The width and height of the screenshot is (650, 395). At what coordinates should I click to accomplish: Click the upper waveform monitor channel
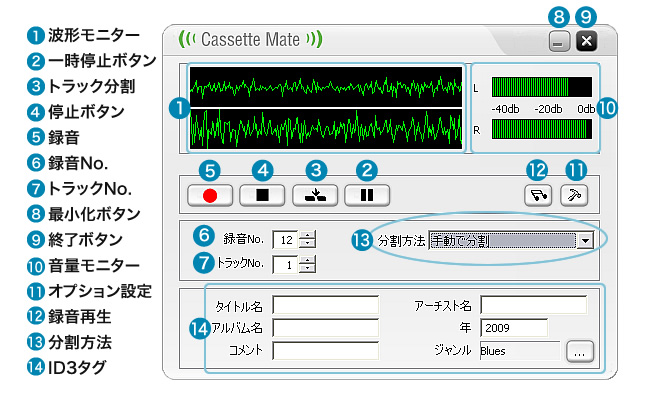coord(326,87)
